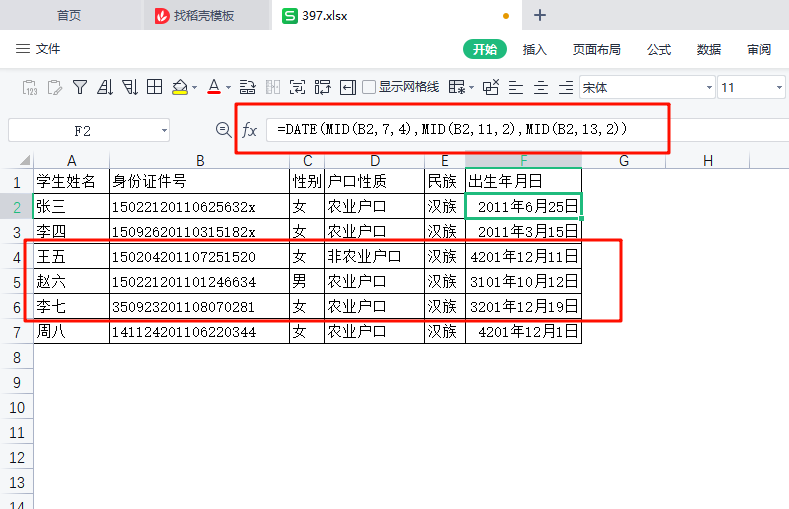
Task: Toggle the 显示网格线 checkbox
Action: pyautogui.click(x=369, y=87)
